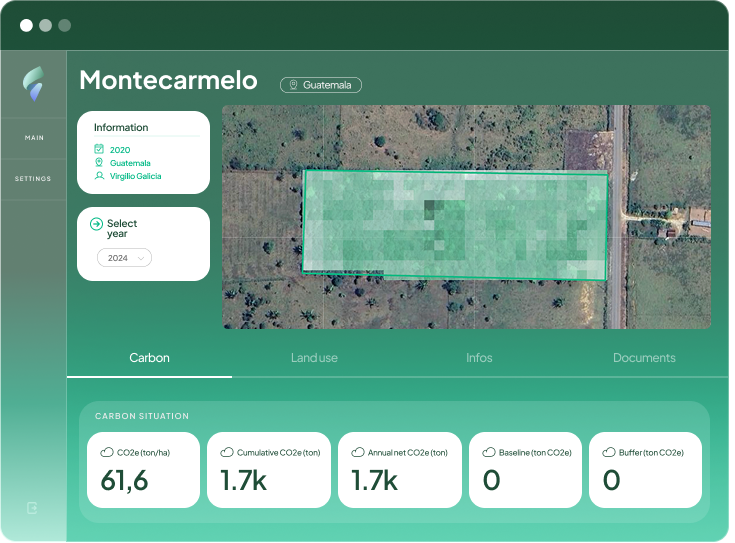Viewport: 735px width, 543px height.
Task: Click the cloud icon on Annual net CO2e card
Action: [x=358, y=452]
